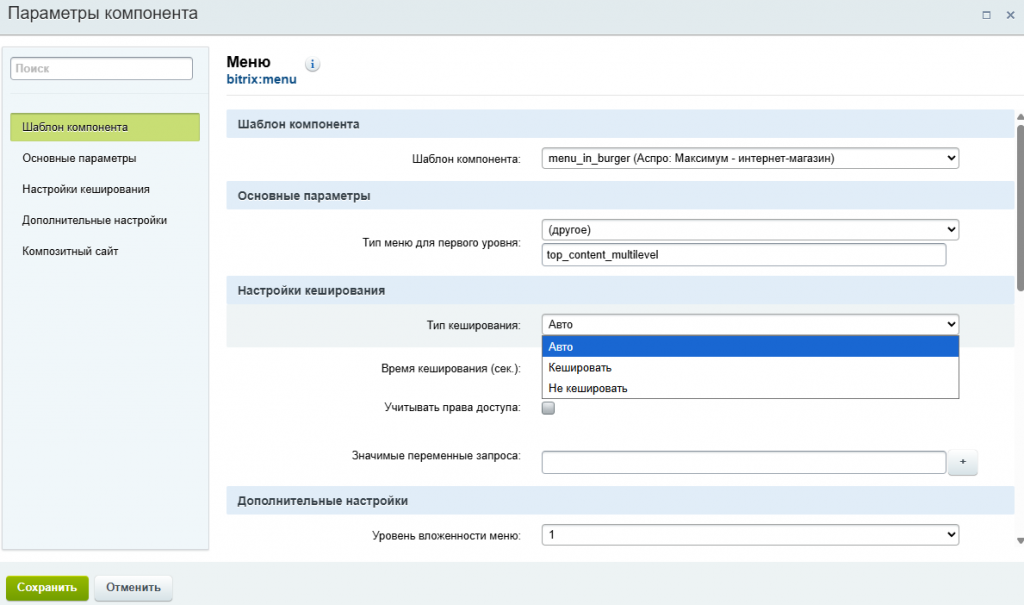Screen dimensions: 1024x605
Task: Click the info icon next to Меню title
Action: point(312,65)
